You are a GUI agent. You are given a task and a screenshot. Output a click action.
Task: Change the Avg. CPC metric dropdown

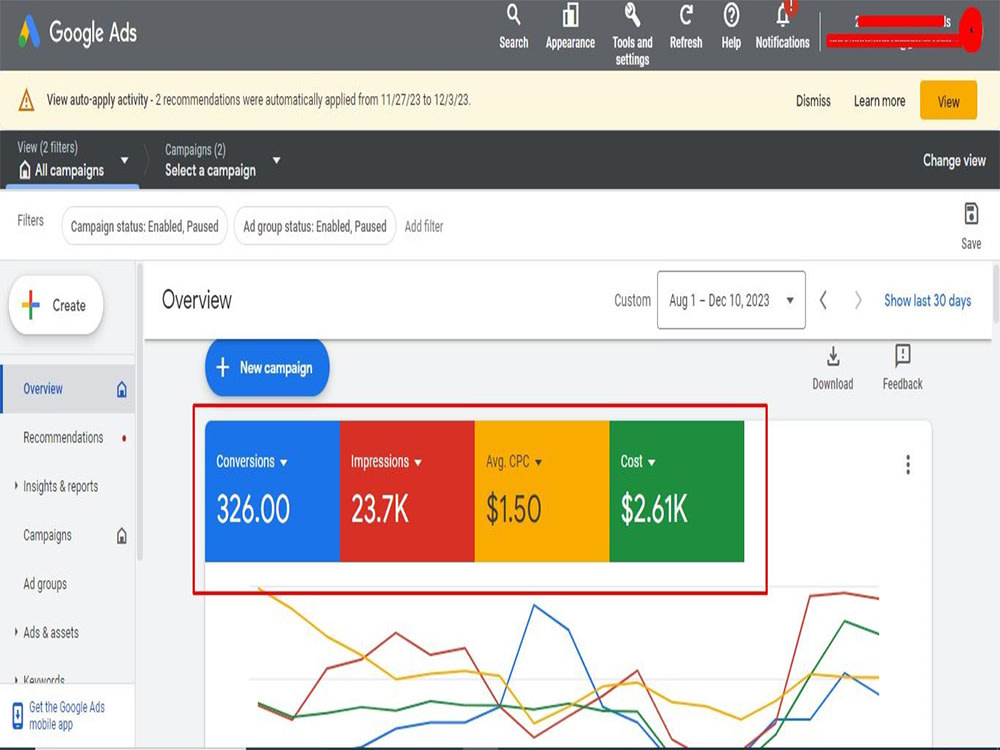[514, 461]
